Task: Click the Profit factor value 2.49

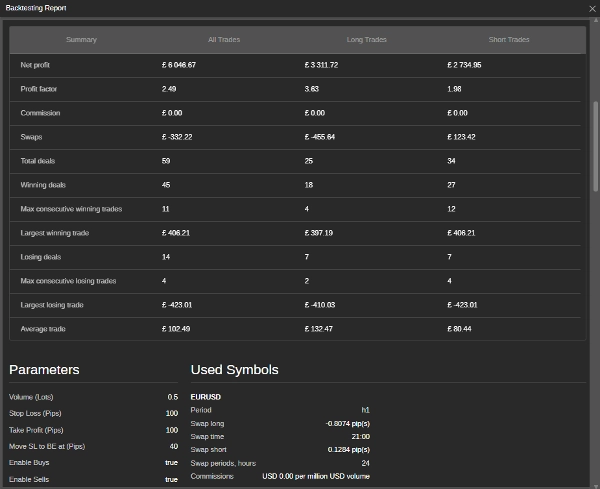Action: click(x=169, y=89)
